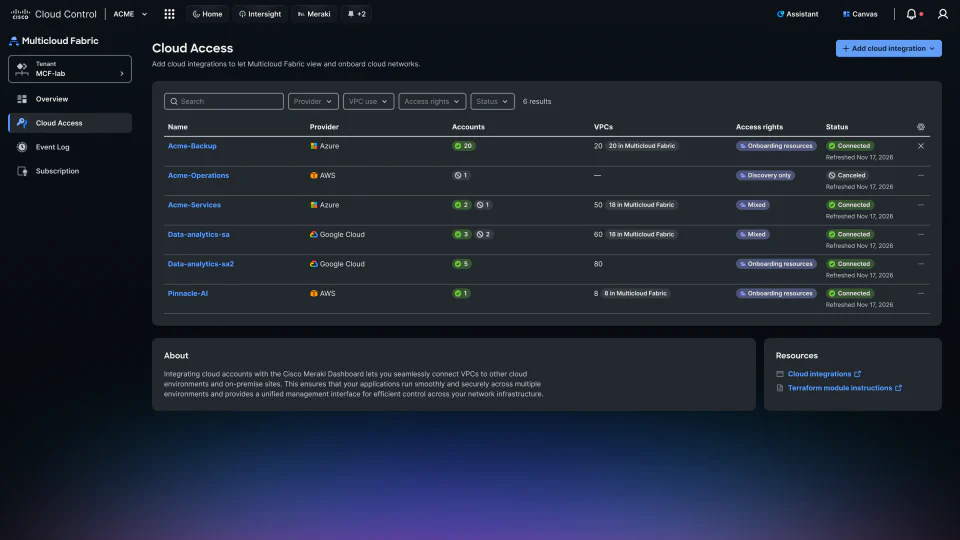Open the Access rights filter dropdown
Screen dimensions: 960x540
[432, 102]
